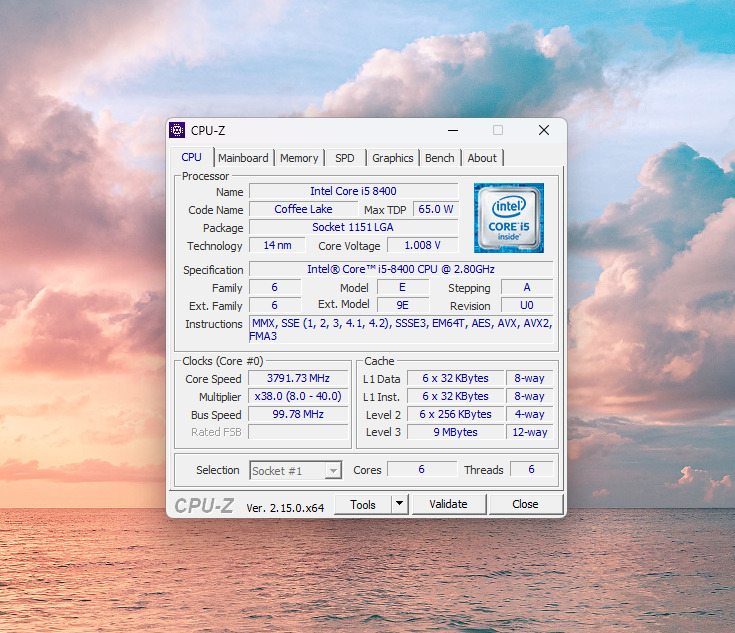Click the Ext. Model '9E' value
The image size is (735, 633).
click(403, 305)
